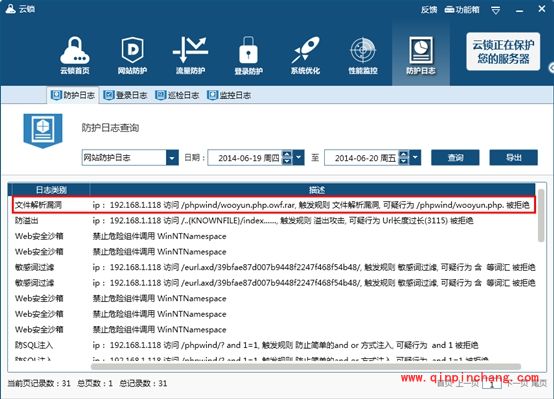Switch to the 防护日志 tab
The image size is (554, 399).
[x=73, y=95]
